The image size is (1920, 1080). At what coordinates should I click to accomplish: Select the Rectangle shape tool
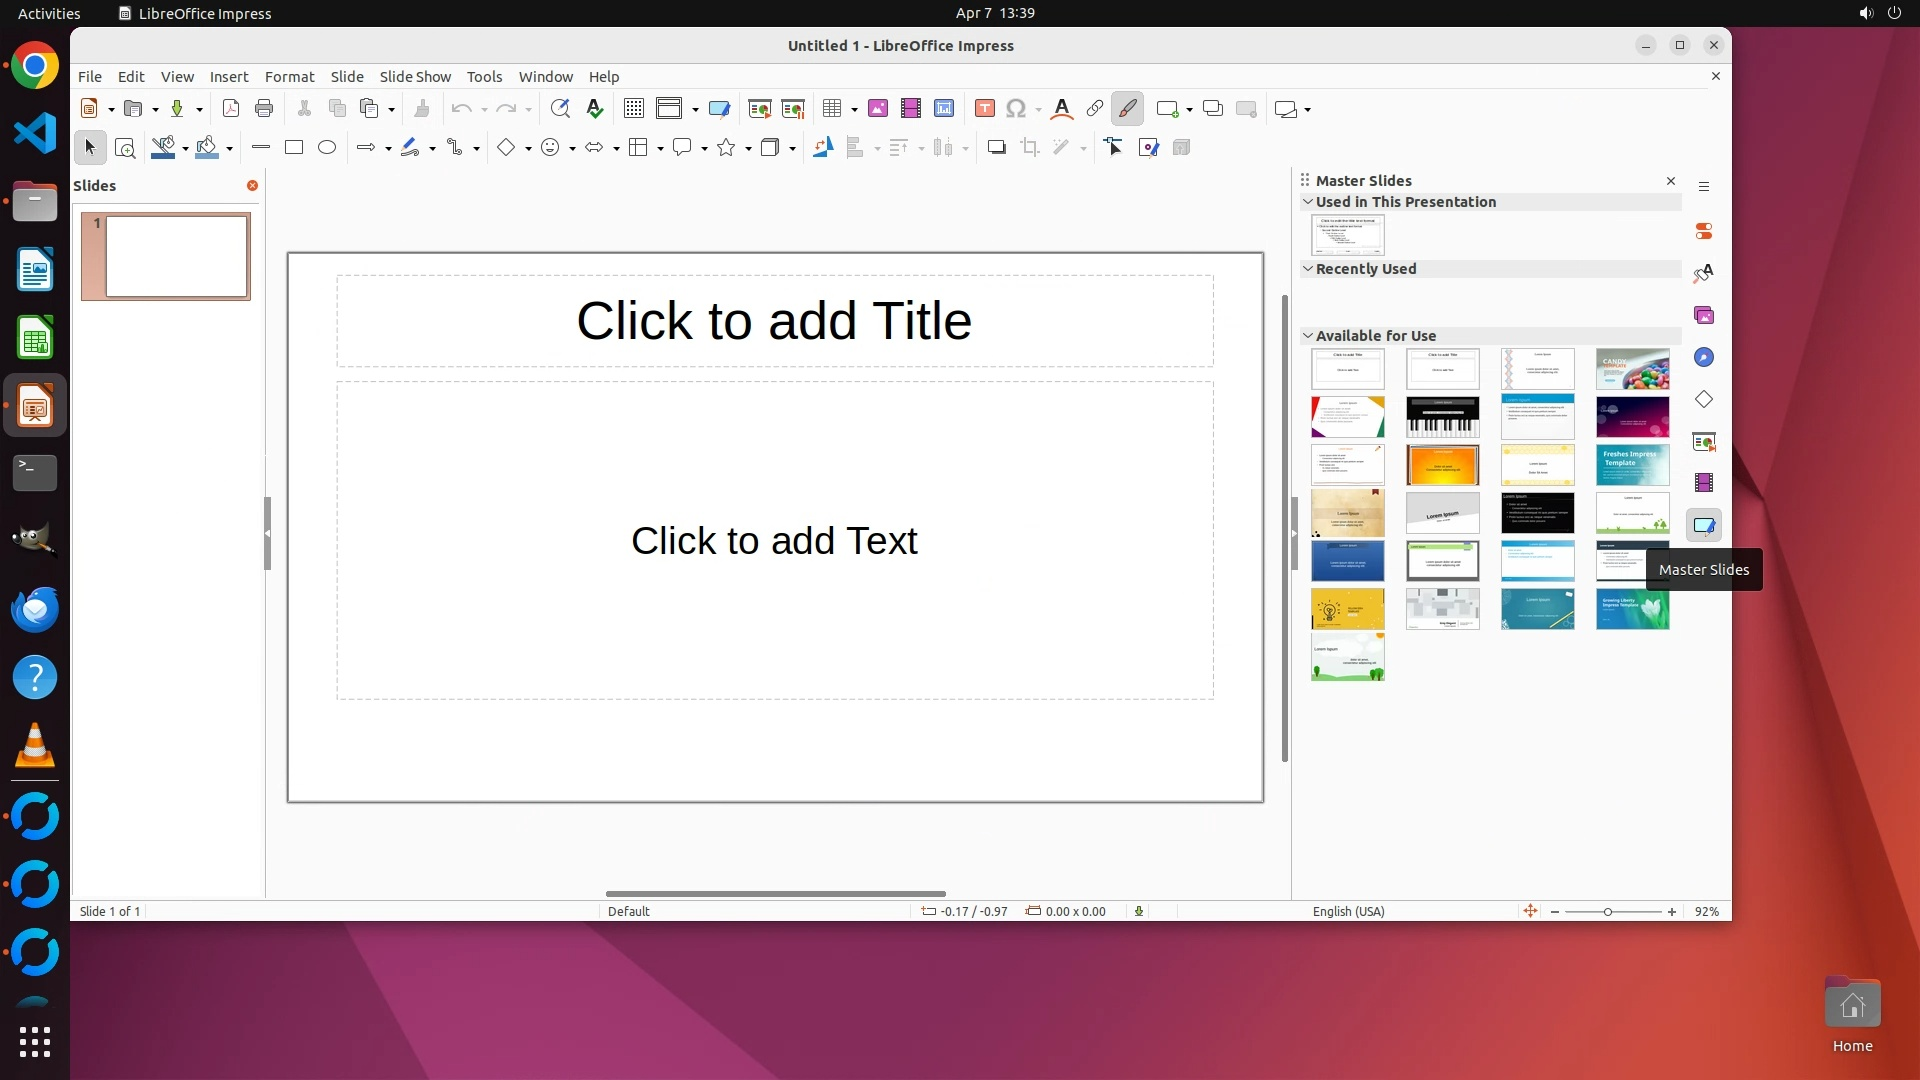294,148
